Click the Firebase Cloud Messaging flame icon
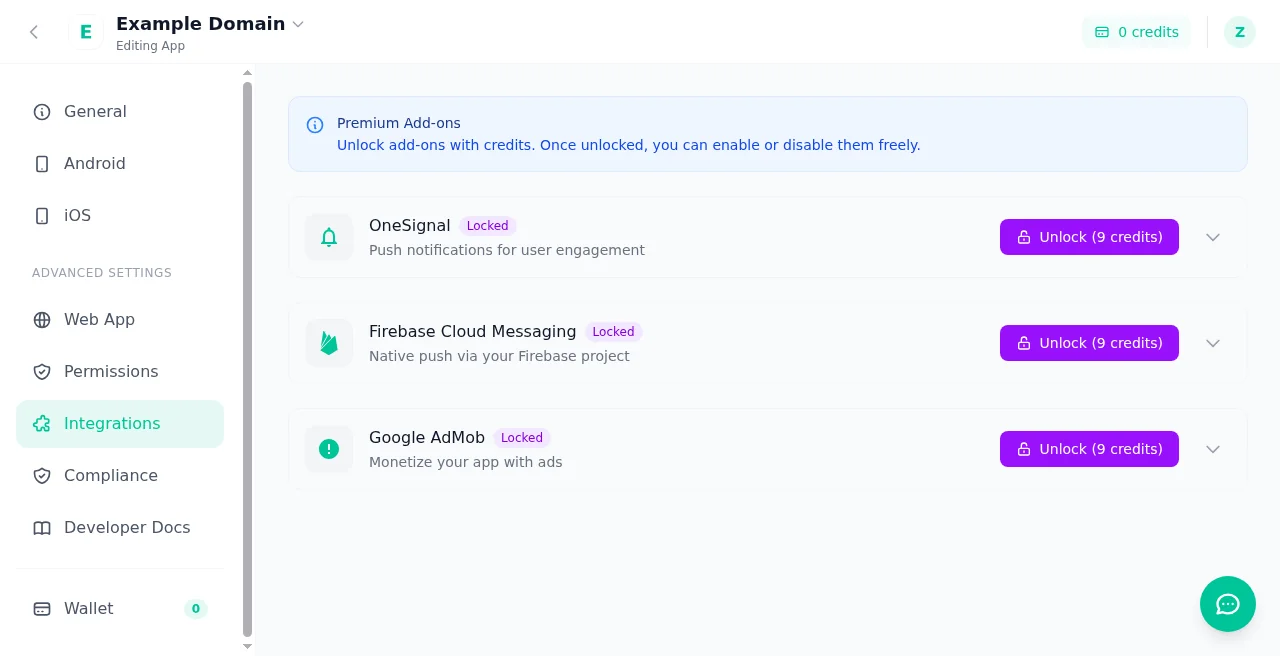Screen dimensions: 1280x656 pyautogui.click(x=329, y=343)
